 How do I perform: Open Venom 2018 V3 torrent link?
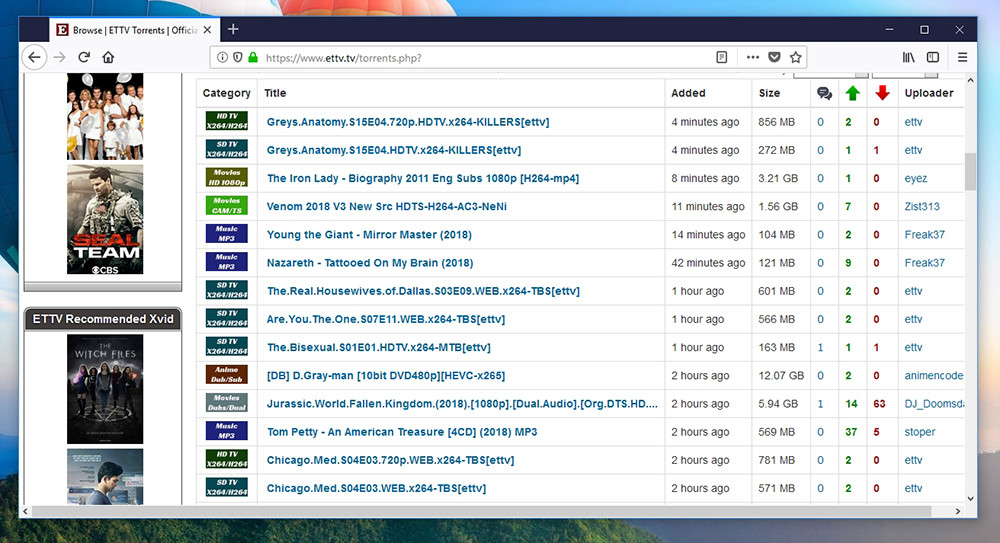pyautogui.click(x=386, y=206)
